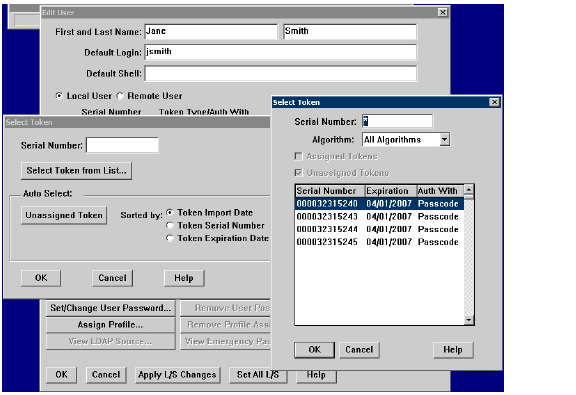Click Help at bottom of Edit User window
This screenshot has width=576, height=395.
tap(316, 376)
